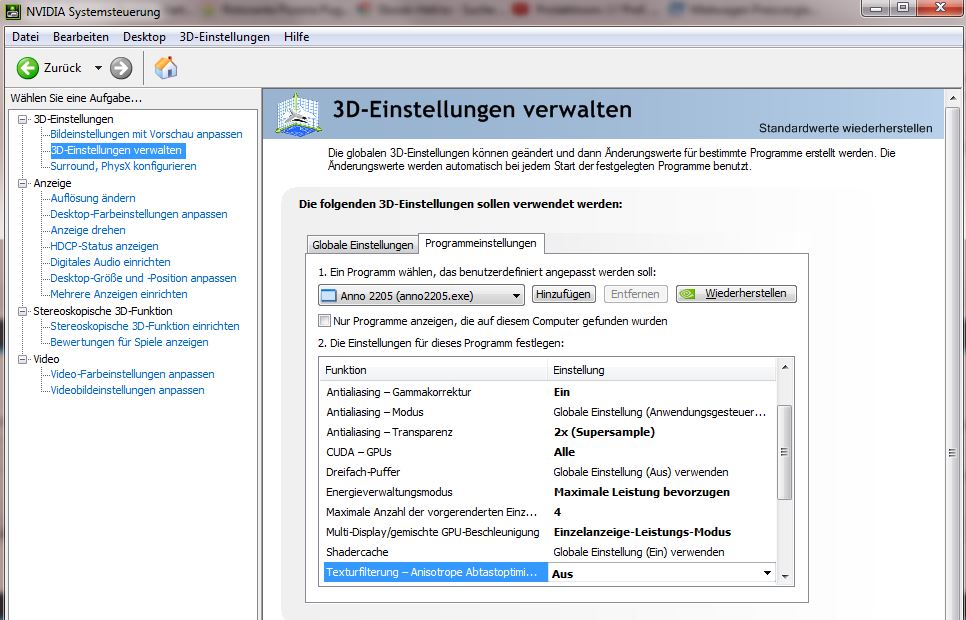966x620 pixels.
Task: Open the Home icon in toolbar
Action: tap(166, 68)
